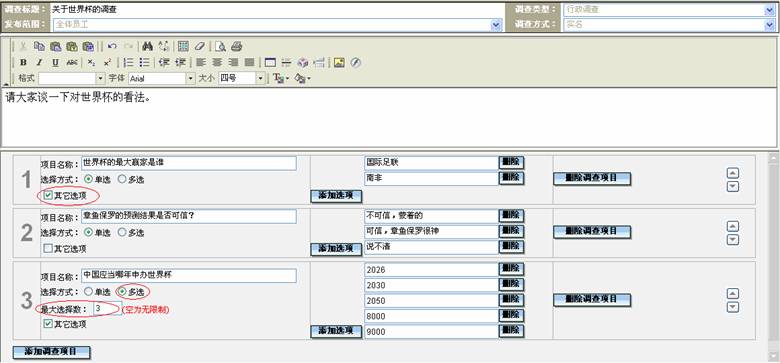Viewport: 780px width, 363px height.
Task: Click the 2050 option field
Action: [431, 301]
